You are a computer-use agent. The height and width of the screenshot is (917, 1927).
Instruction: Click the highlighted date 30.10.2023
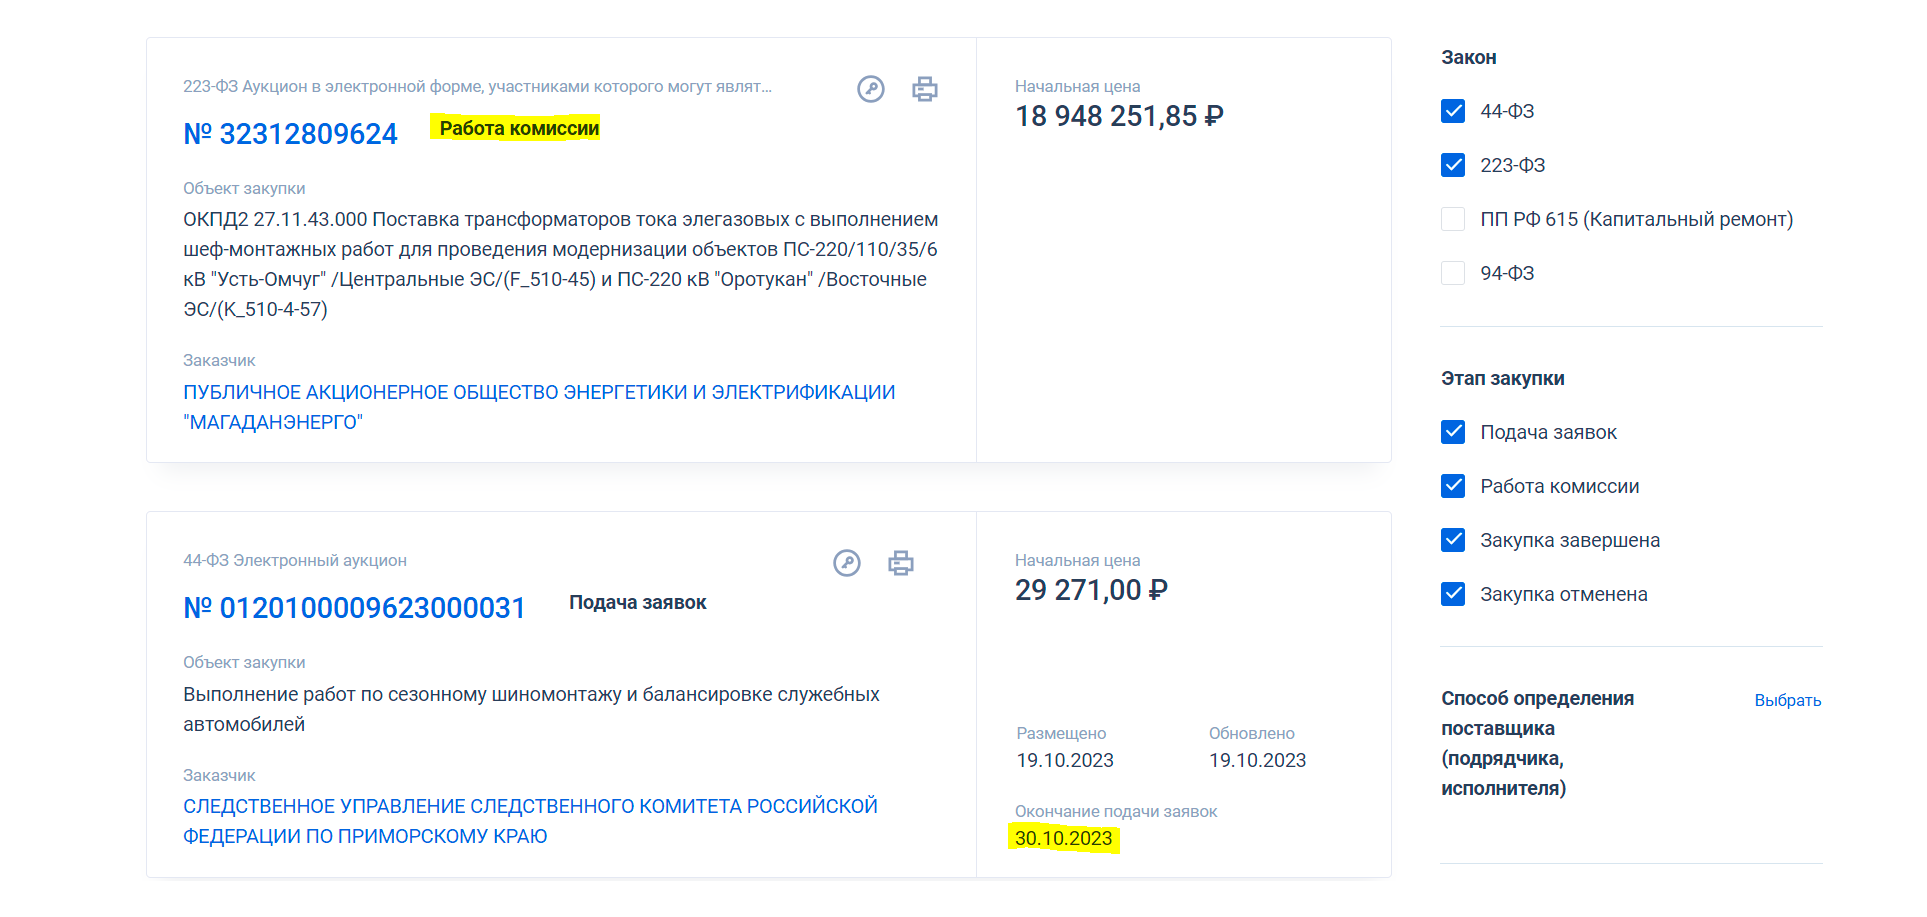point(1063,838)
